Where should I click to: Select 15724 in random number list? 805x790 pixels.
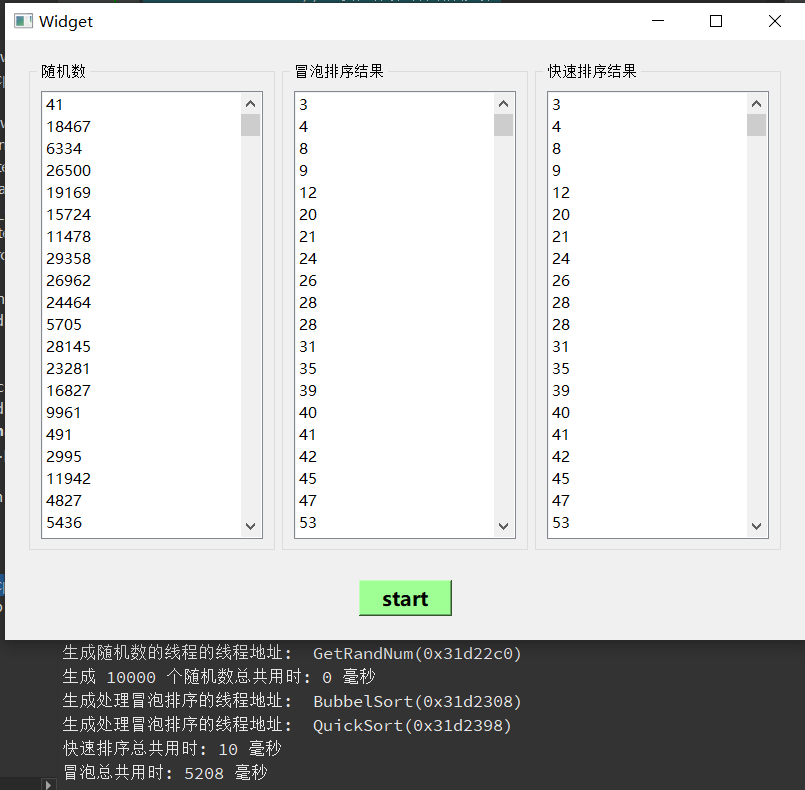141,215
